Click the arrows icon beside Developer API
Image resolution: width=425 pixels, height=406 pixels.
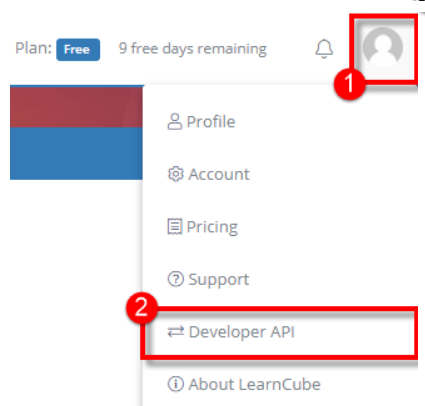coord(175,332)
